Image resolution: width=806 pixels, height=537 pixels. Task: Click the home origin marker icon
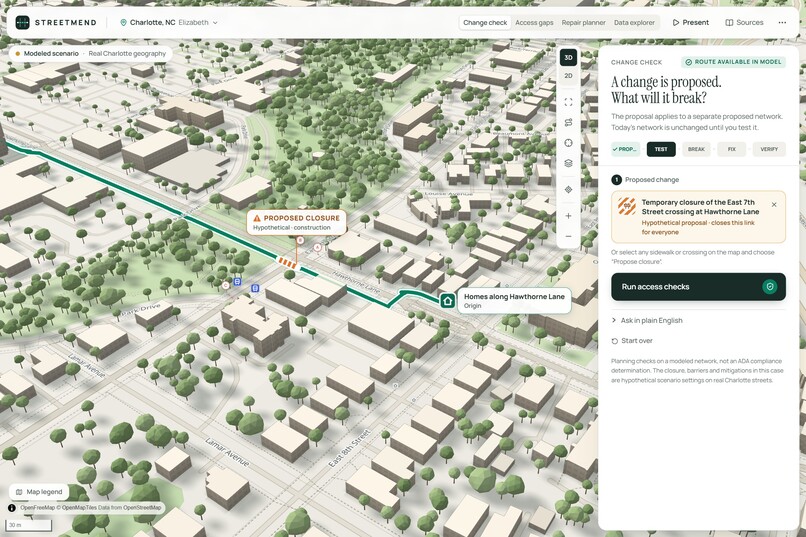point(447,301)
